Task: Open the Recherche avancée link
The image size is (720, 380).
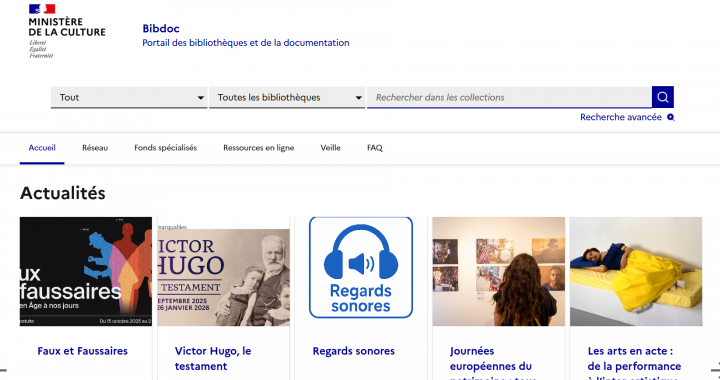Action: [620, 117]
